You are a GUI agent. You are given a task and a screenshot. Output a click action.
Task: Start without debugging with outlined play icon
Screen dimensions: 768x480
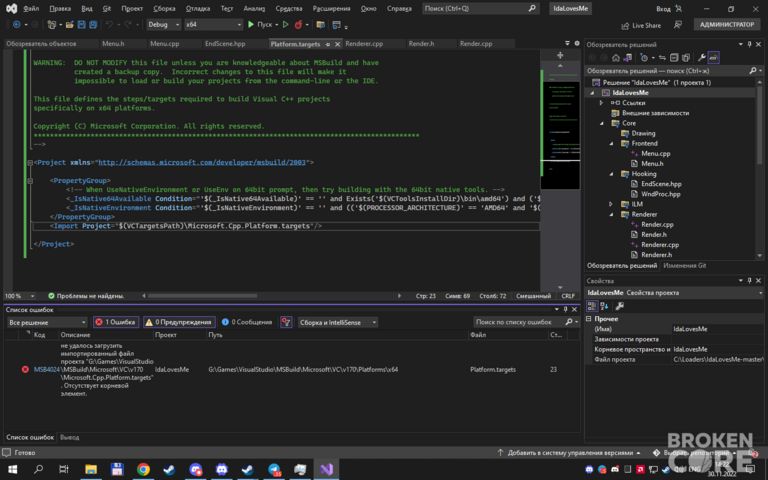286,24
